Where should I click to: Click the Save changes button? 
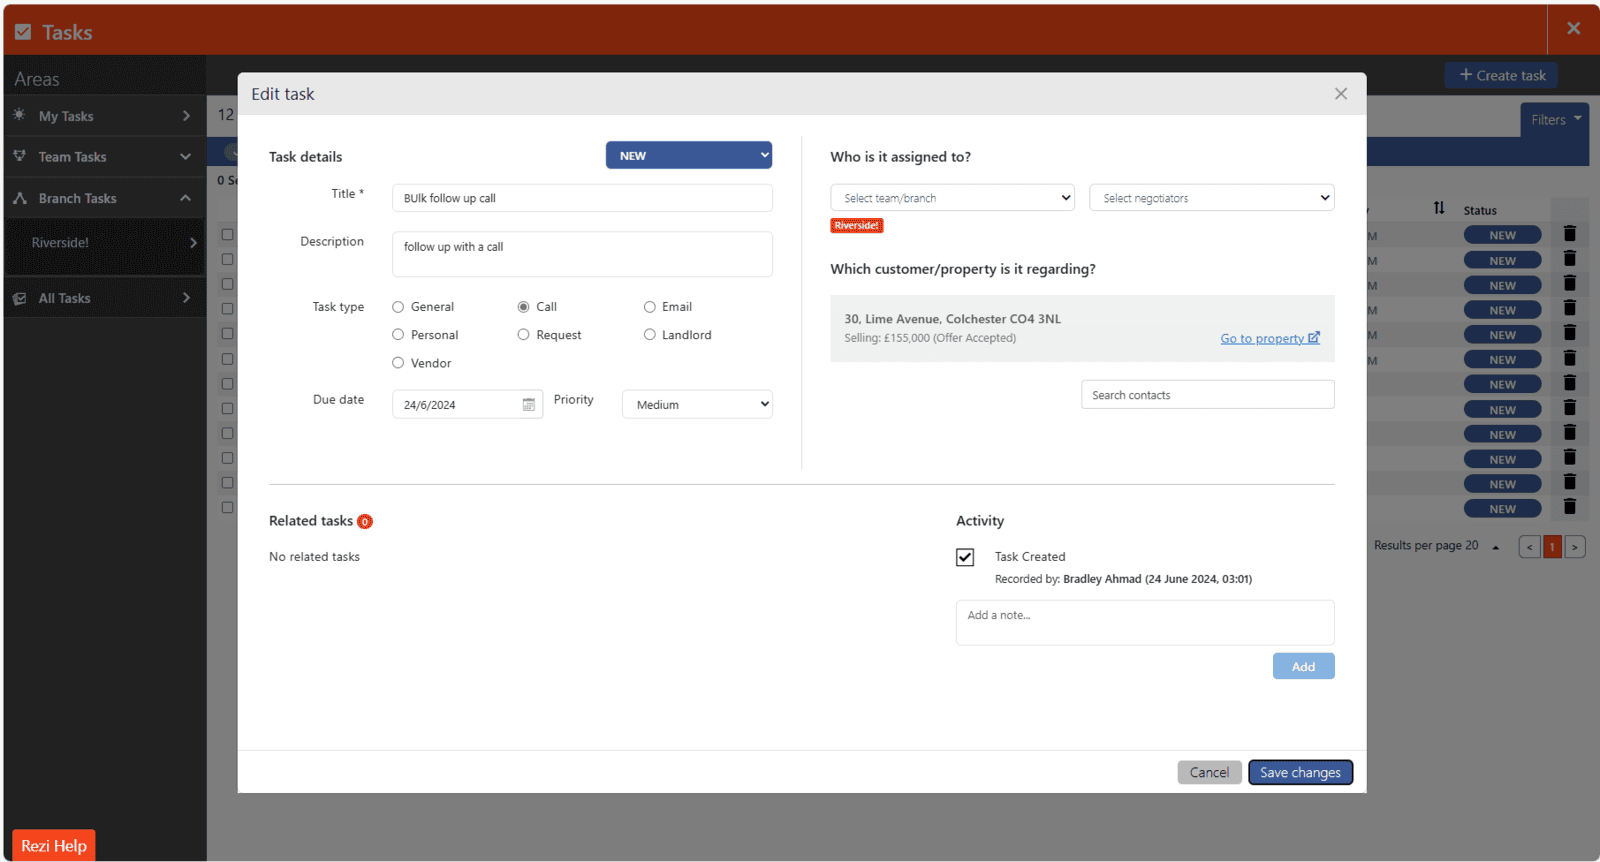tap(1300, 772)
